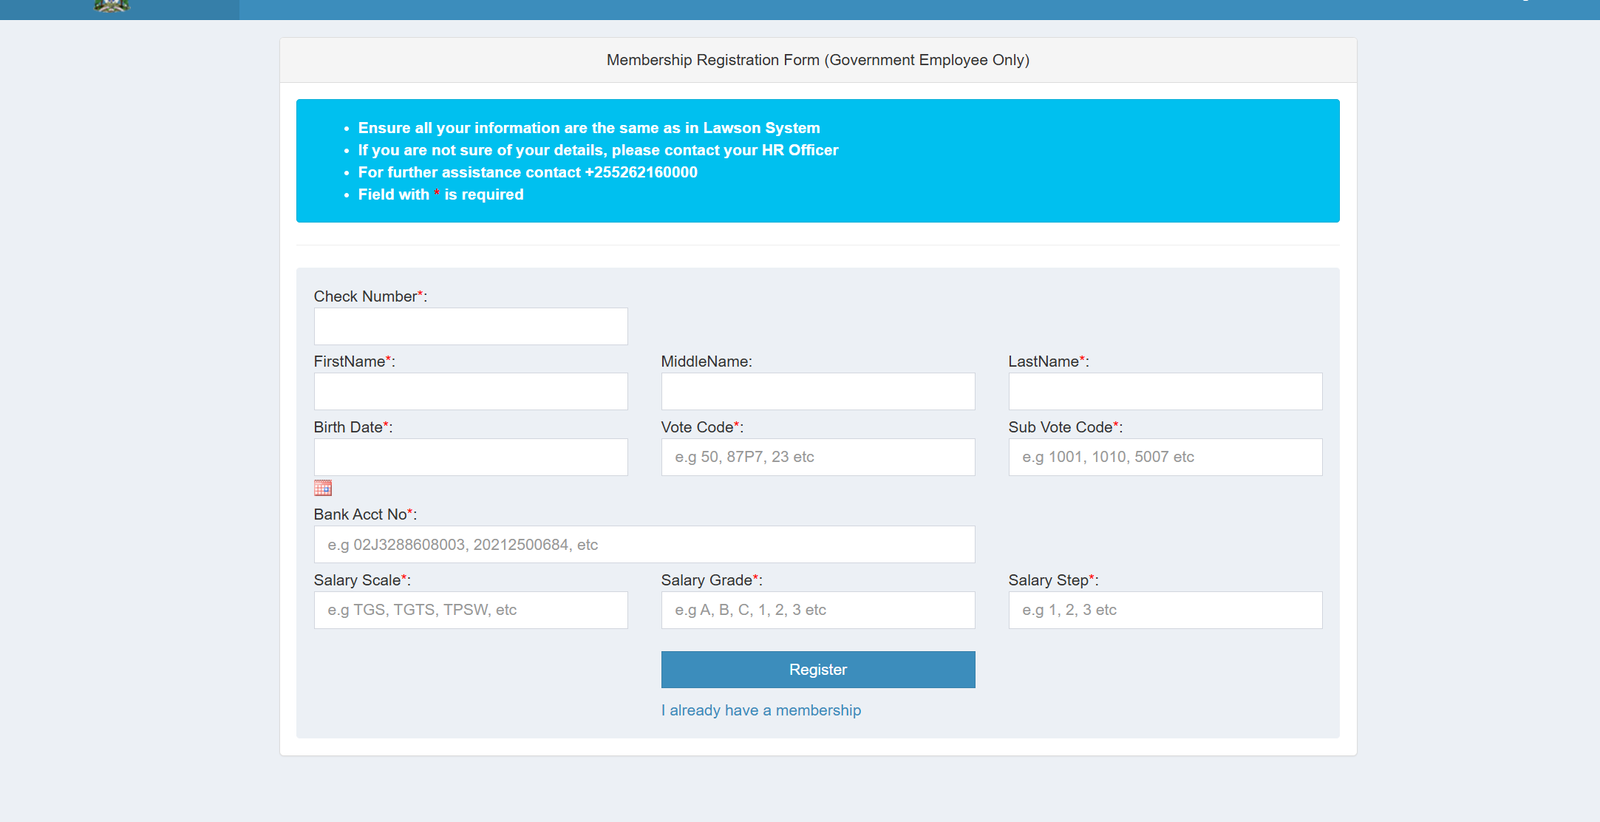Click the Vote Code field
The width and height of the screenshot is (1600, 822).
pos(817,457)
